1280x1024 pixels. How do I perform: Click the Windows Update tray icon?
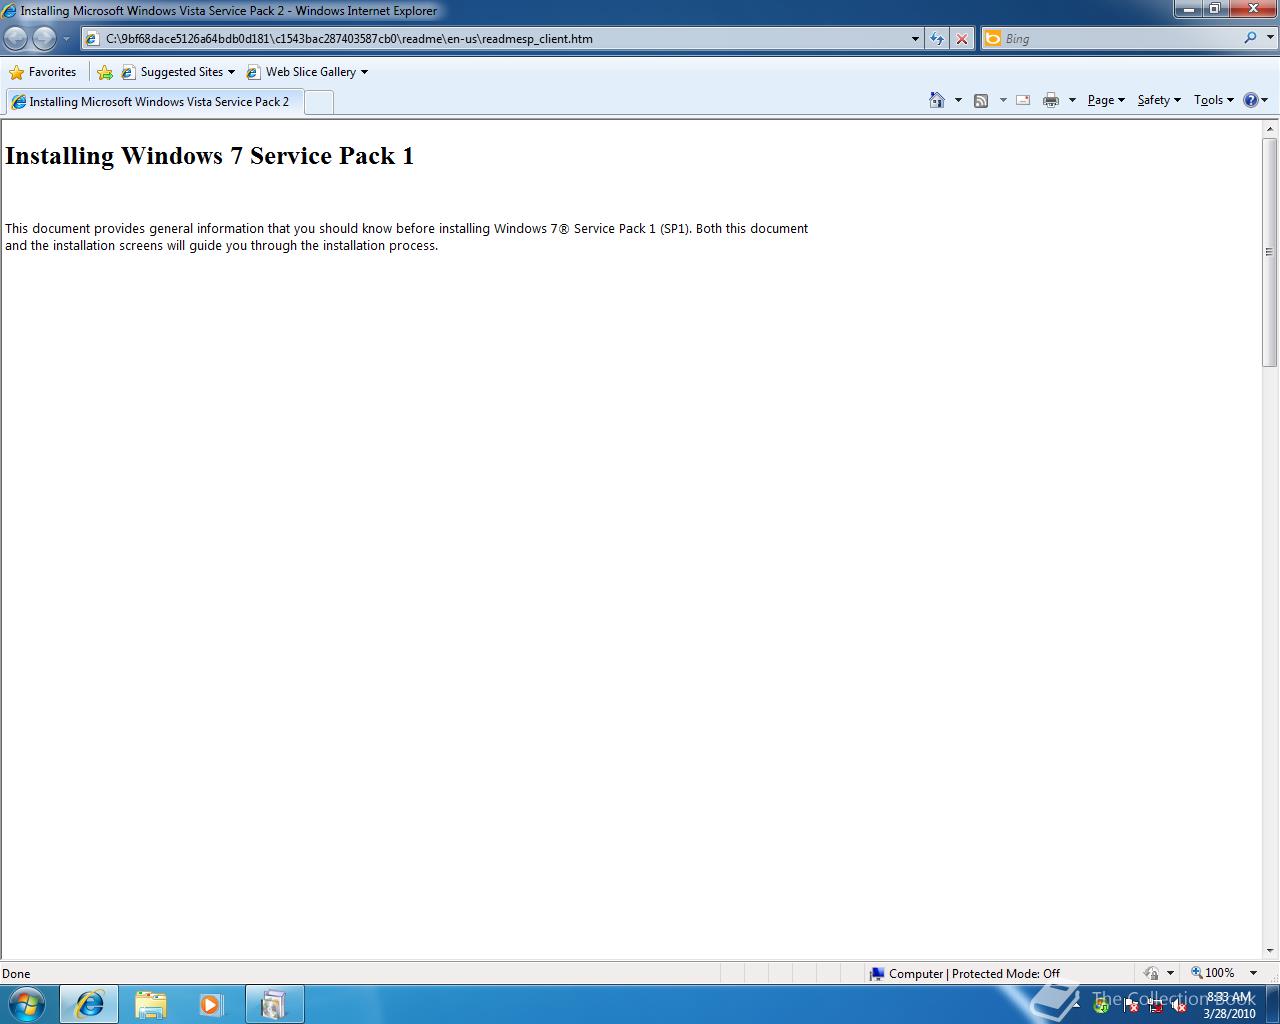coord(1101,1006)
